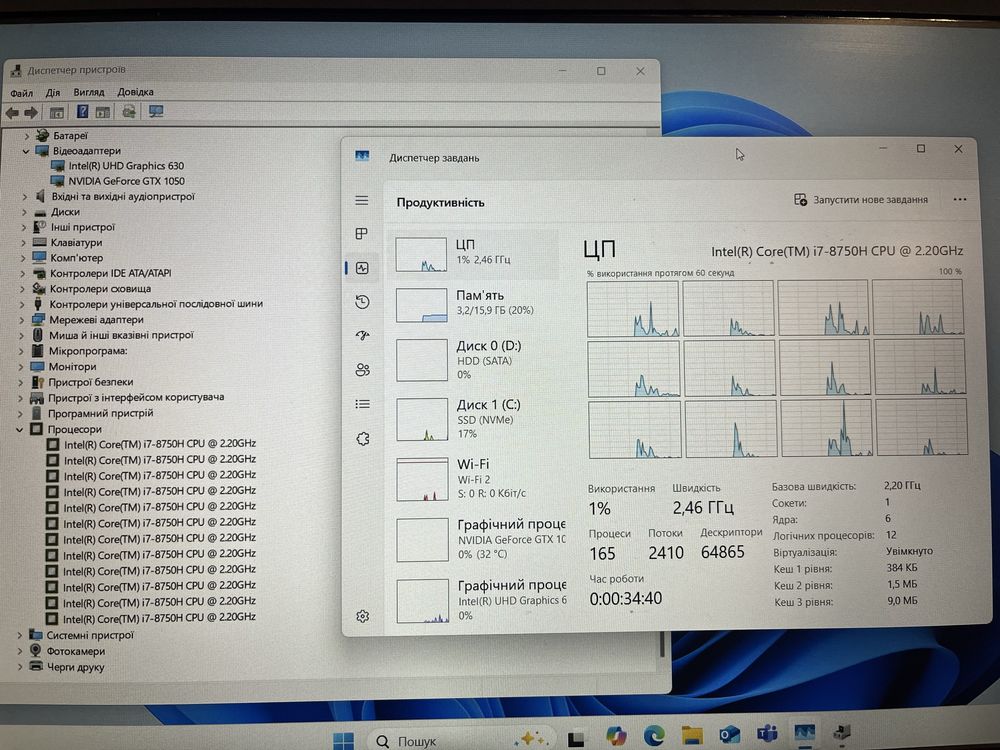
Task: Open Task Manager settings gear
Action: [362, 616]
